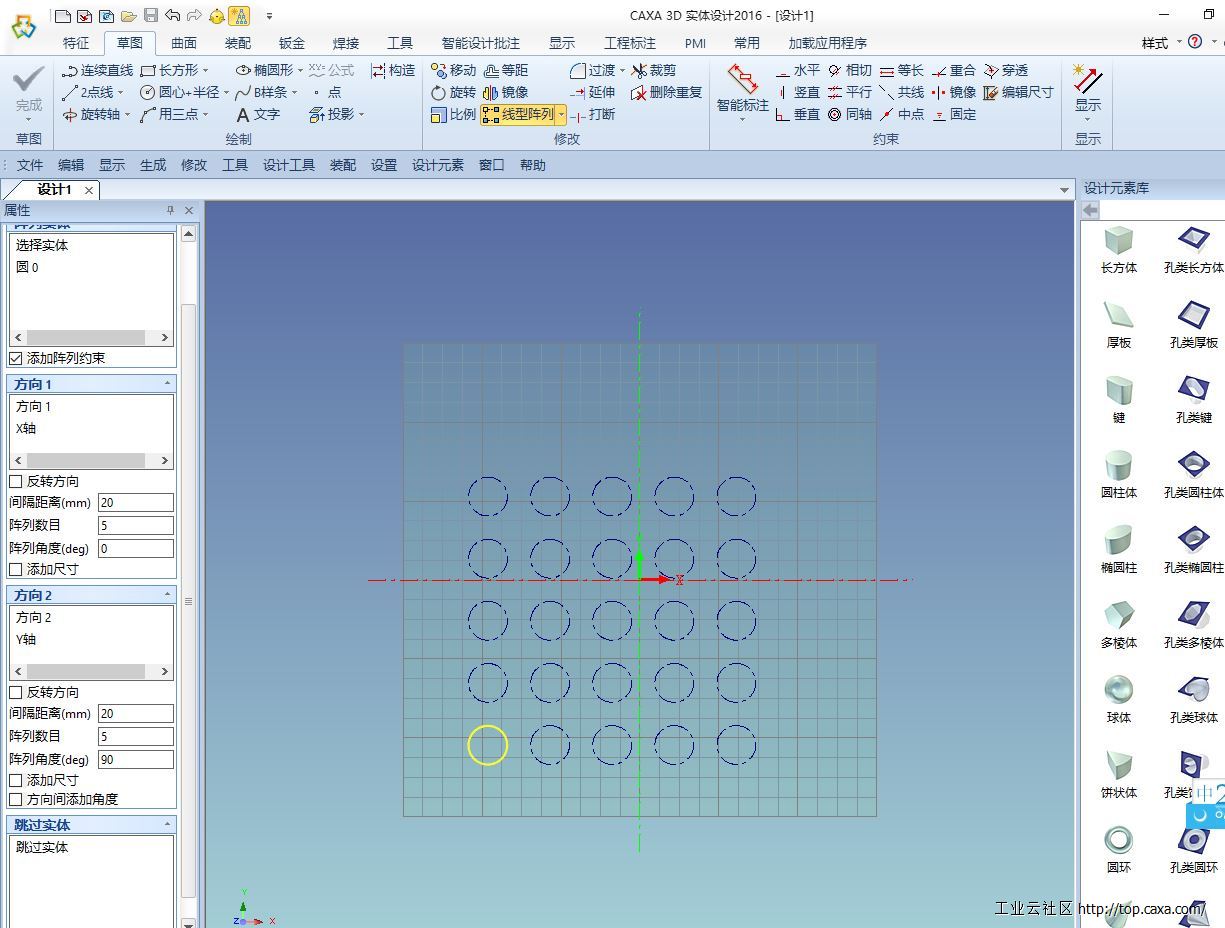
Task: Select the 删除重复 delete duplicates tool
Action: click(x=666, y=92)
